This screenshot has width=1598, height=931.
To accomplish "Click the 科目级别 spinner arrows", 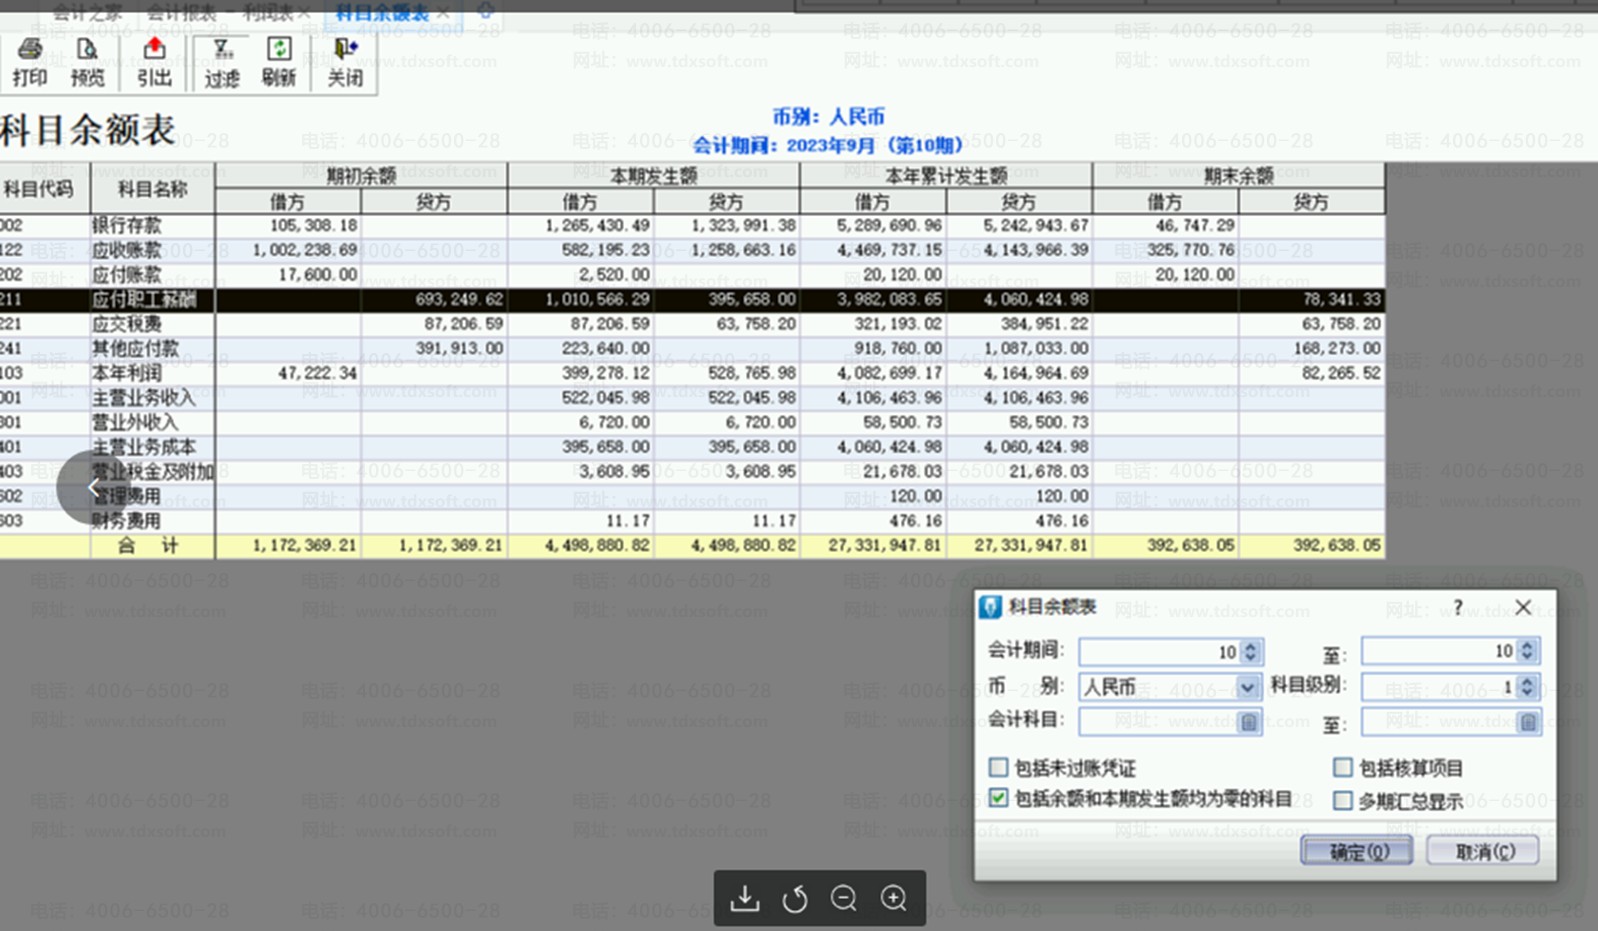I will pyautogui.click(x=1526, y=687).
